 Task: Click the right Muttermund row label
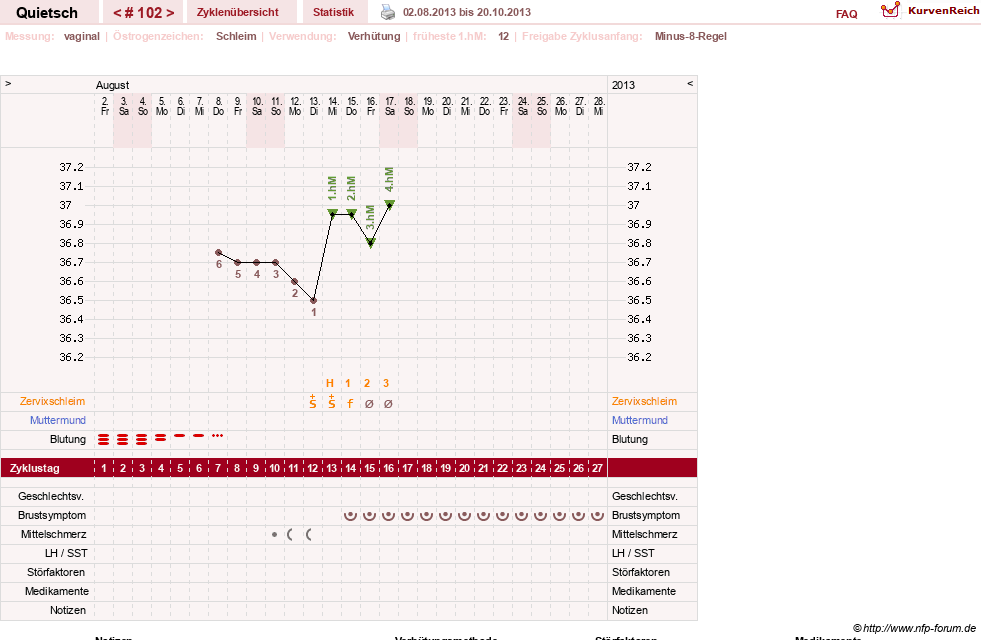[639, 420]
